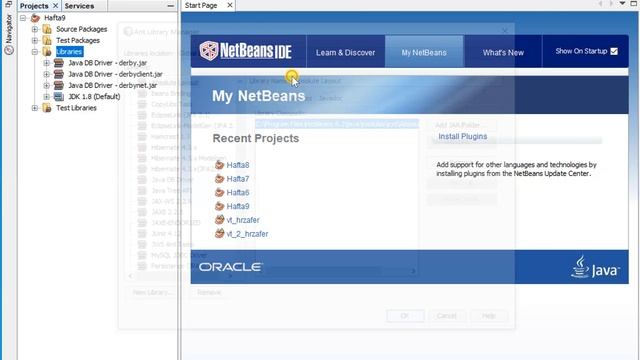Viewport: 640px width, 360px height.
Task: Click the Libraries folder icon in project tree
Action: [47, 51]
